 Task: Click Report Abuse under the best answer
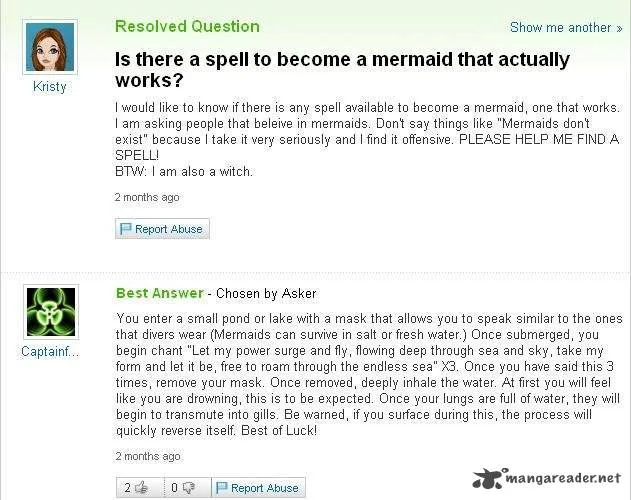click(x=258, y=488)
